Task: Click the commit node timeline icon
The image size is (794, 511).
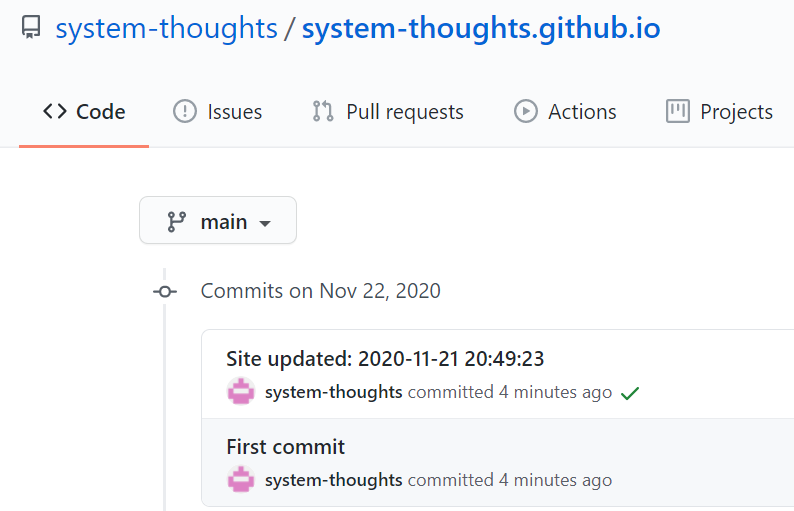Action: click(165, 292)
